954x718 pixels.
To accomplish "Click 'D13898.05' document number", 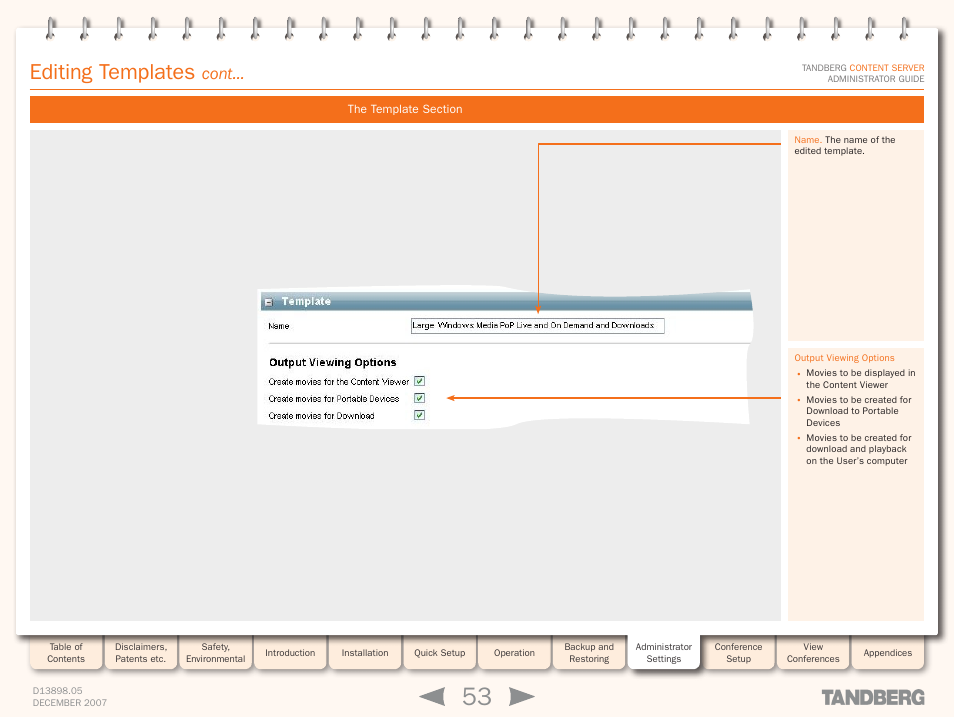I will tap(57, 691).
